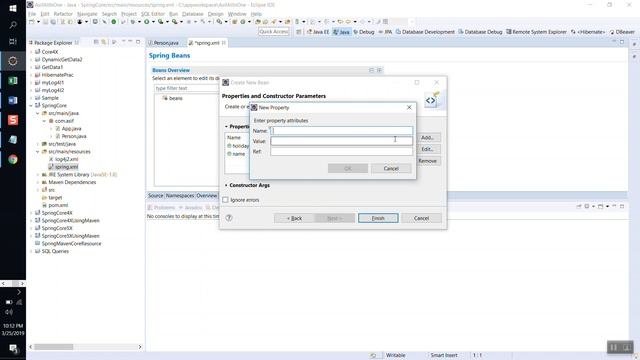This screenshot has height=360, width=640.
Task: Open the Refactor menu
Action: pyautogui.click(x=63, y=14)
